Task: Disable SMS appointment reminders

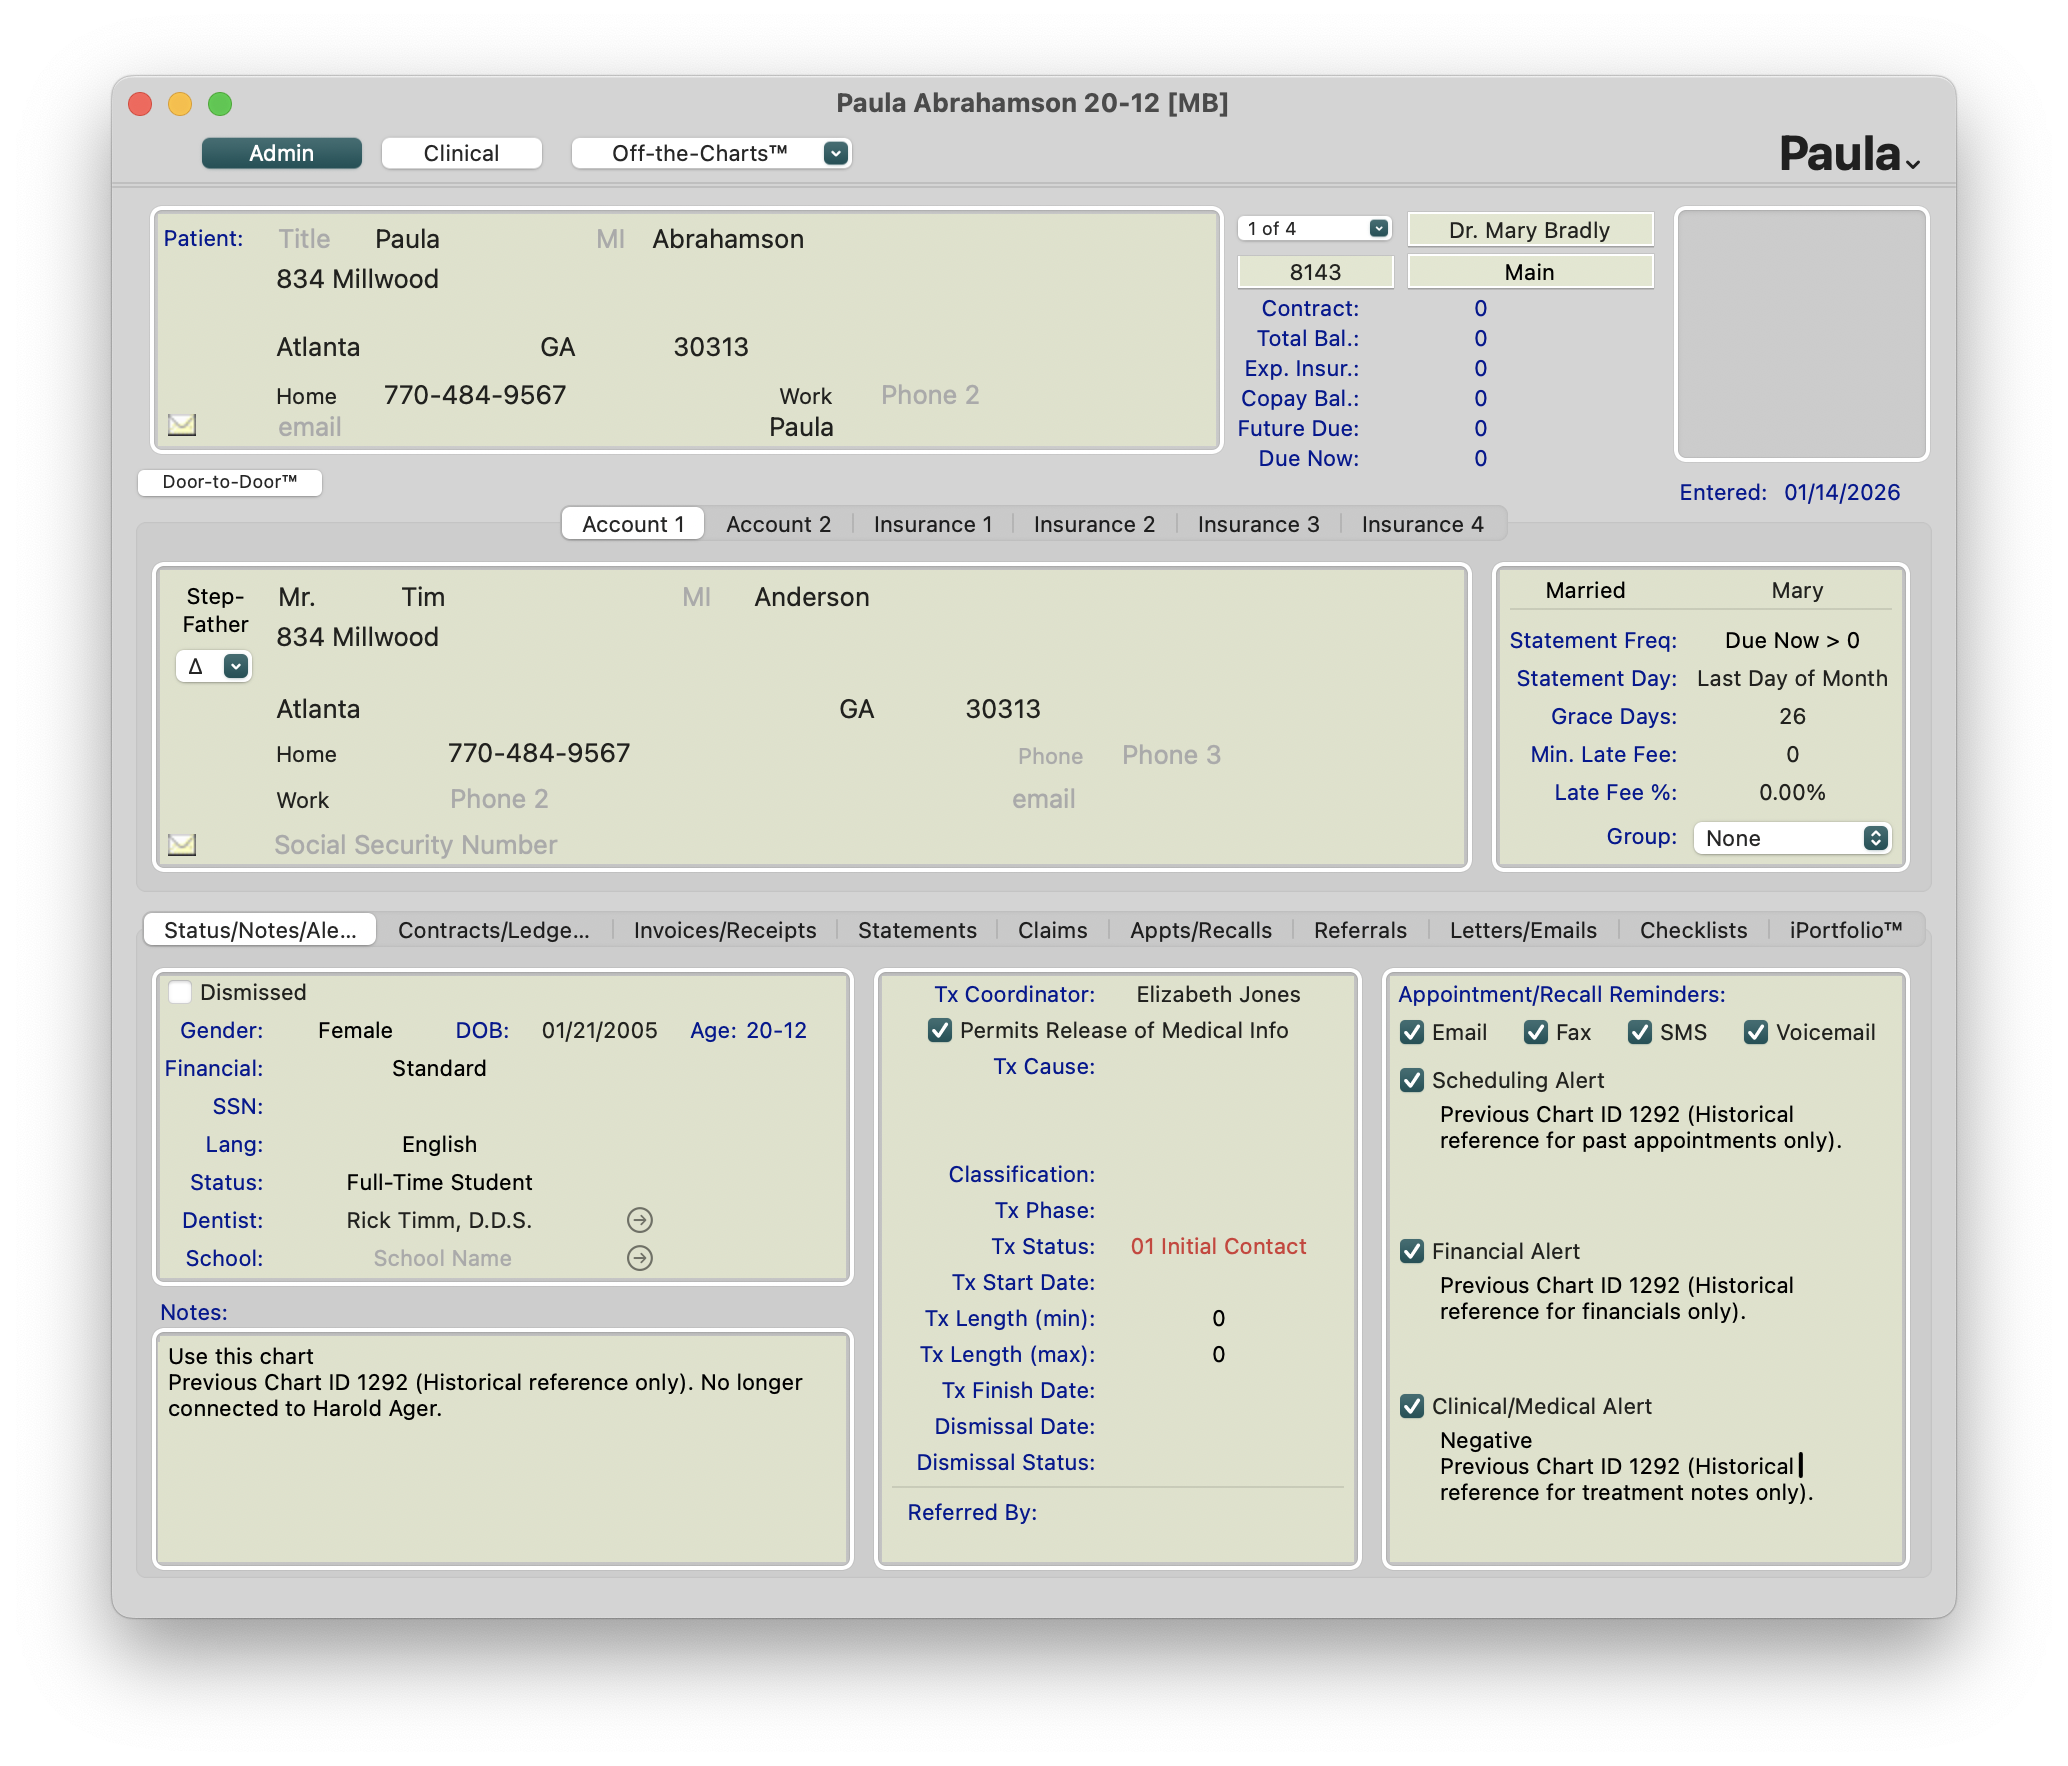Action: click(x=1640, y=1032)
